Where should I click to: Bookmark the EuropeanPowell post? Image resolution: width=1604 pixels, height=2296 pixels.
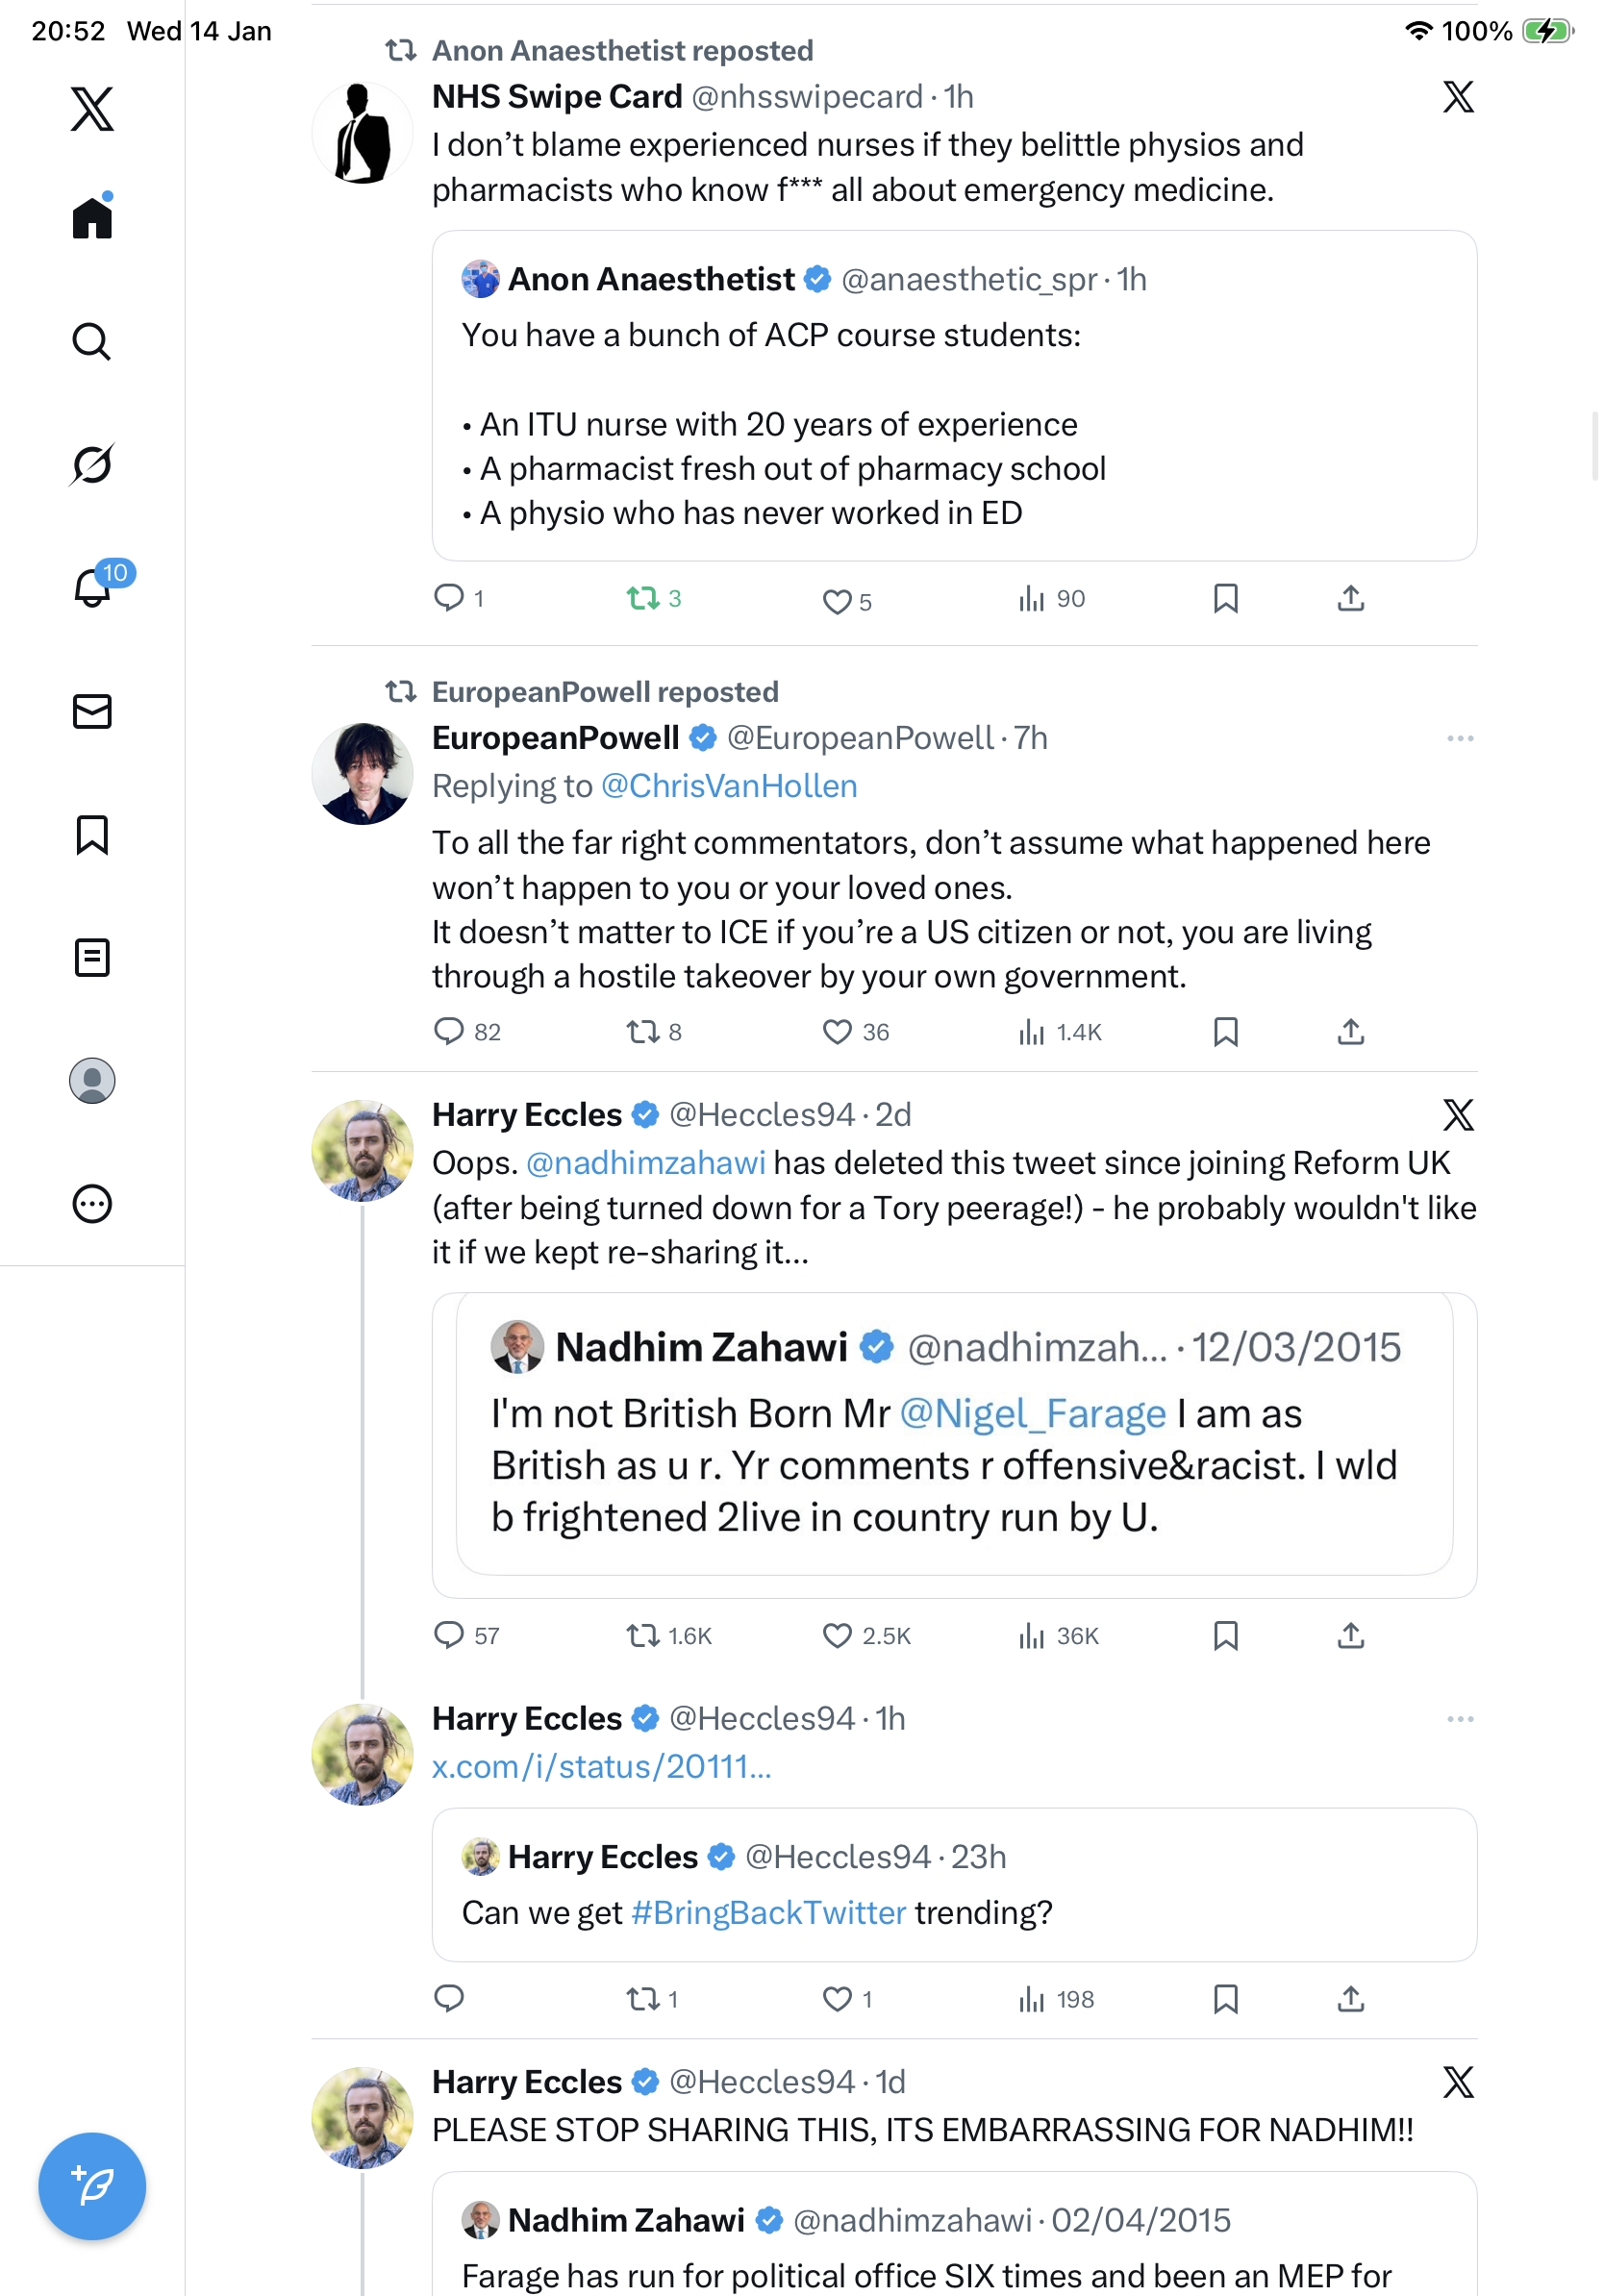click(1225, 1031)
